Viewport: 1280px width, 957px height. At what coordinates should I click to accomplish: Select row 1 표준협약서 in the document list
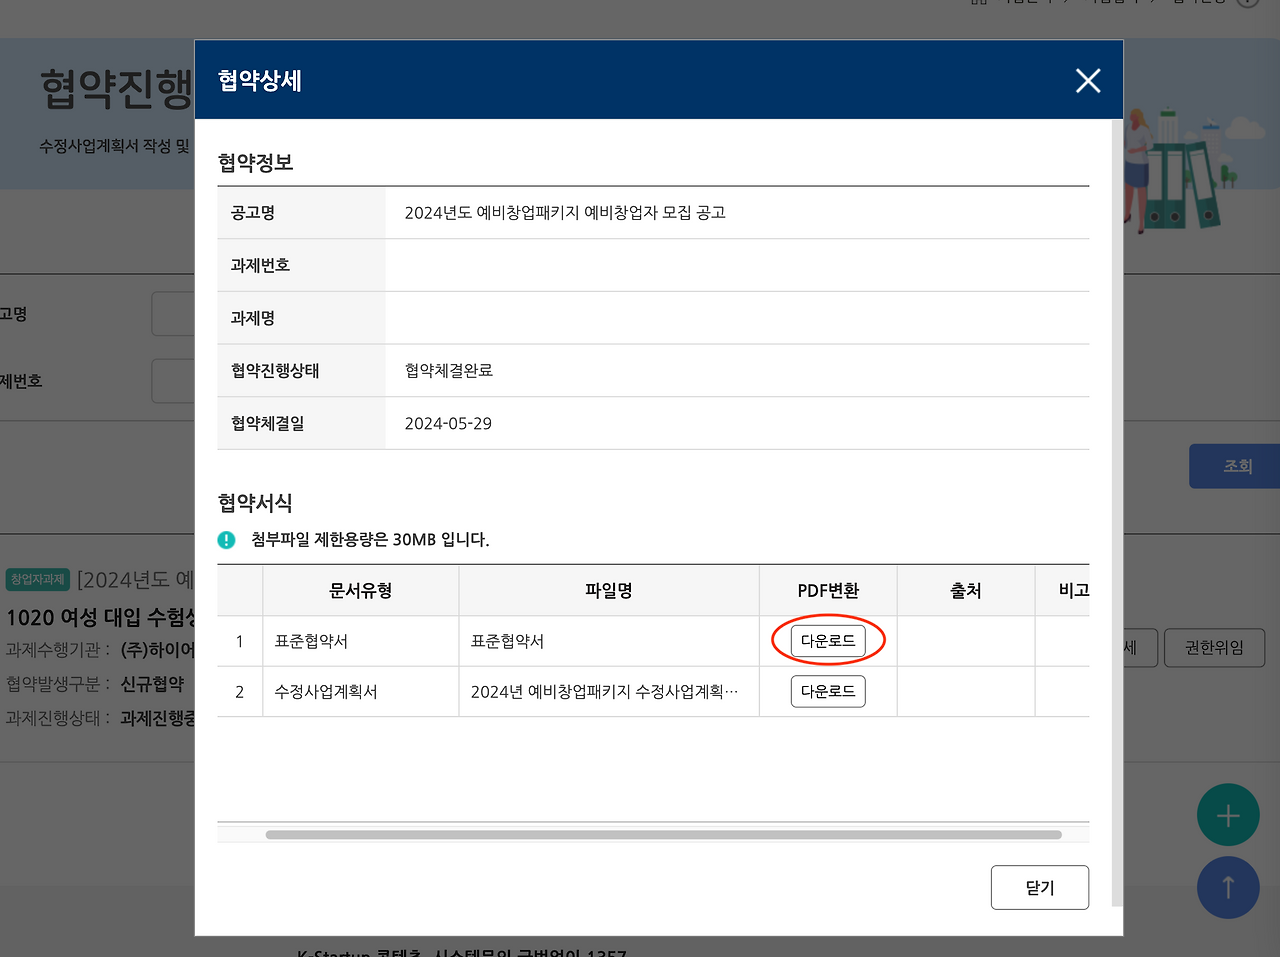(x=360, y=640)
